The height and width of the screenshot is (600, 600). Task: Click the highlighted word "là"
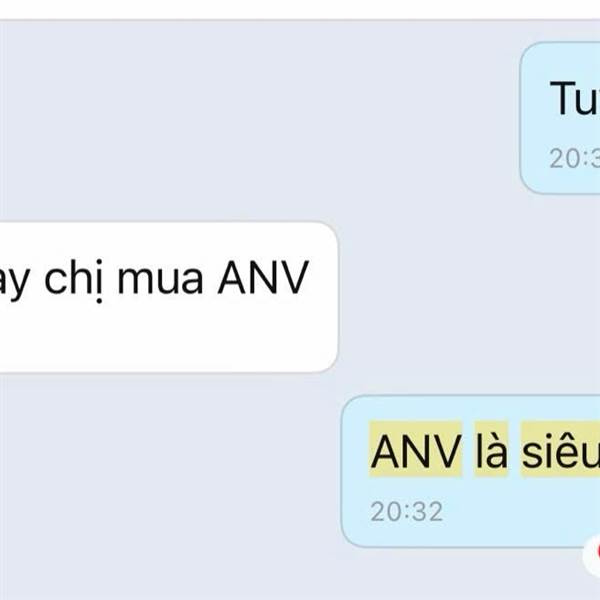[x=491, y=449]
